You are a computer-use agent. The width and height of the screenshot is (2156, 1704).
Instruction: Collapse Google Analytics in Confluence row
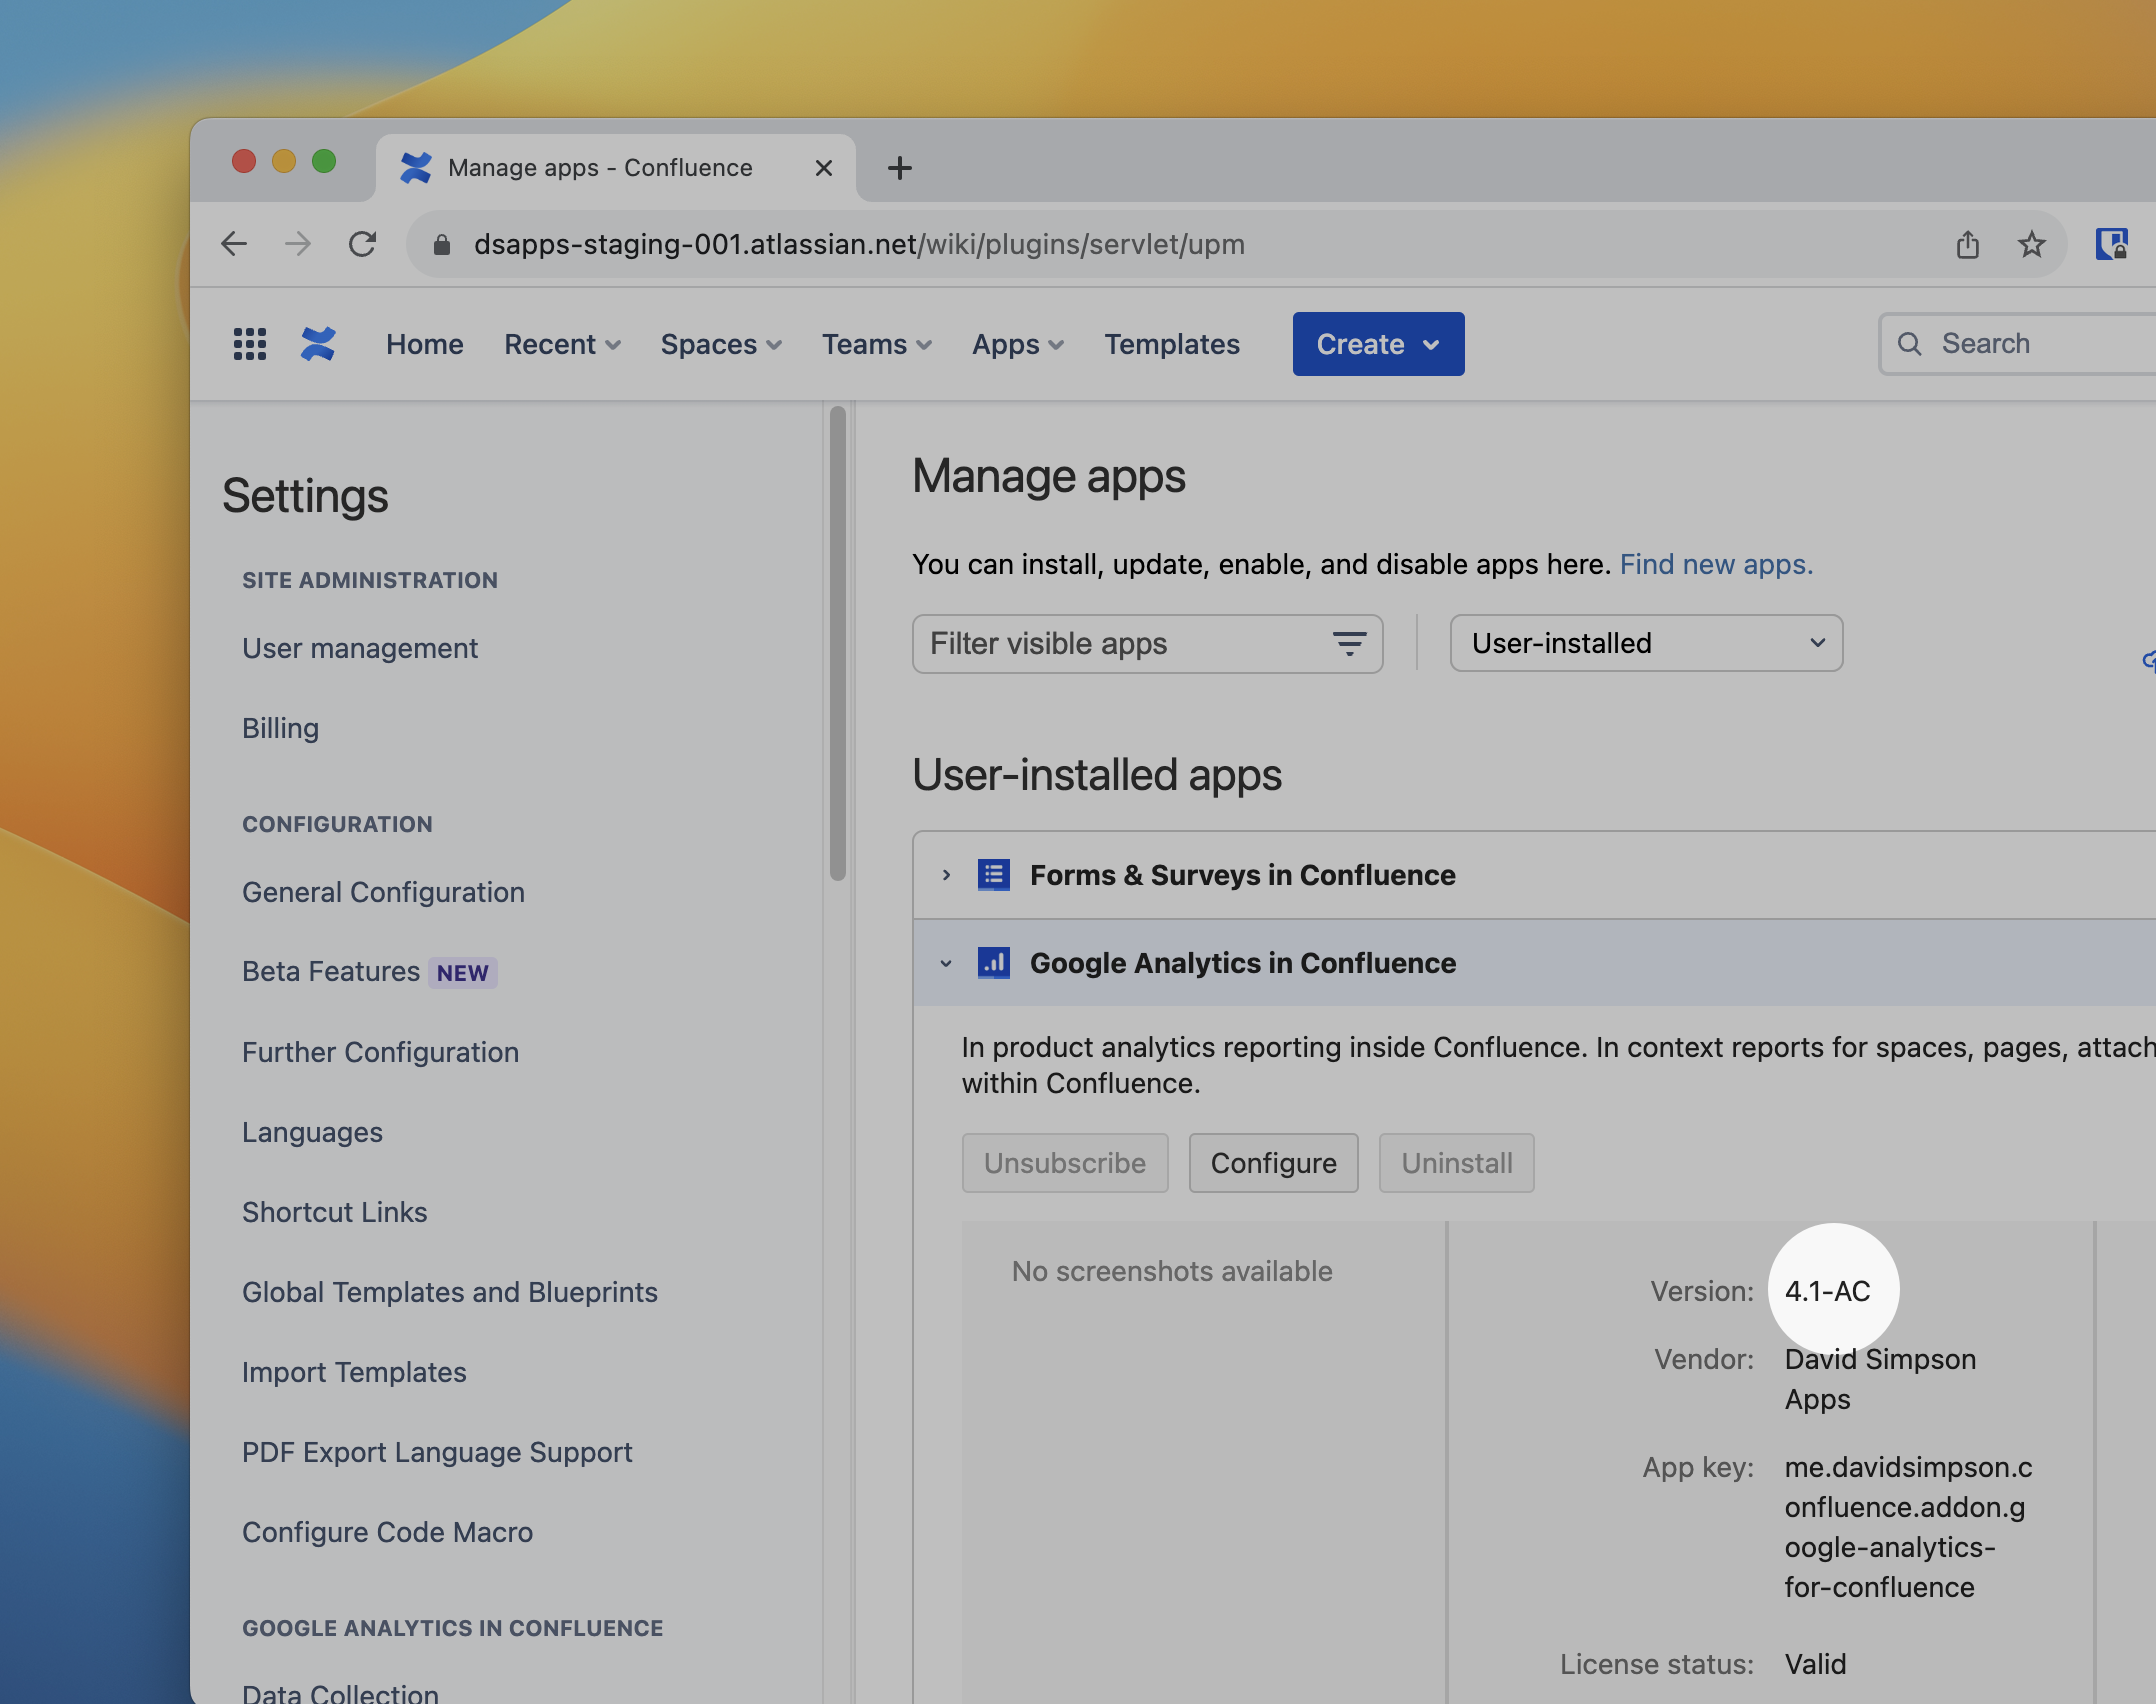(946, 963)
